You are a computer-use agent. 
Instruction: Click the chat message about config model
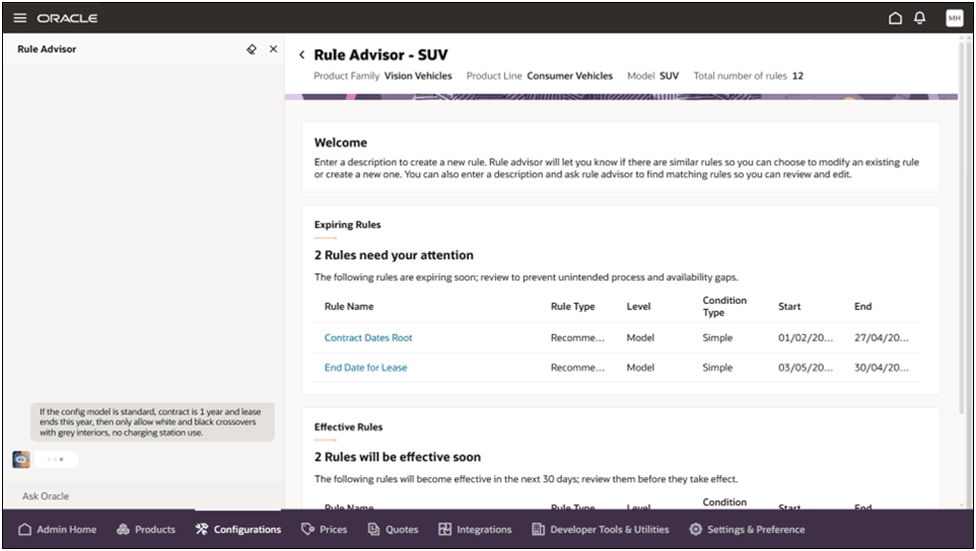(x=152, y=421)
